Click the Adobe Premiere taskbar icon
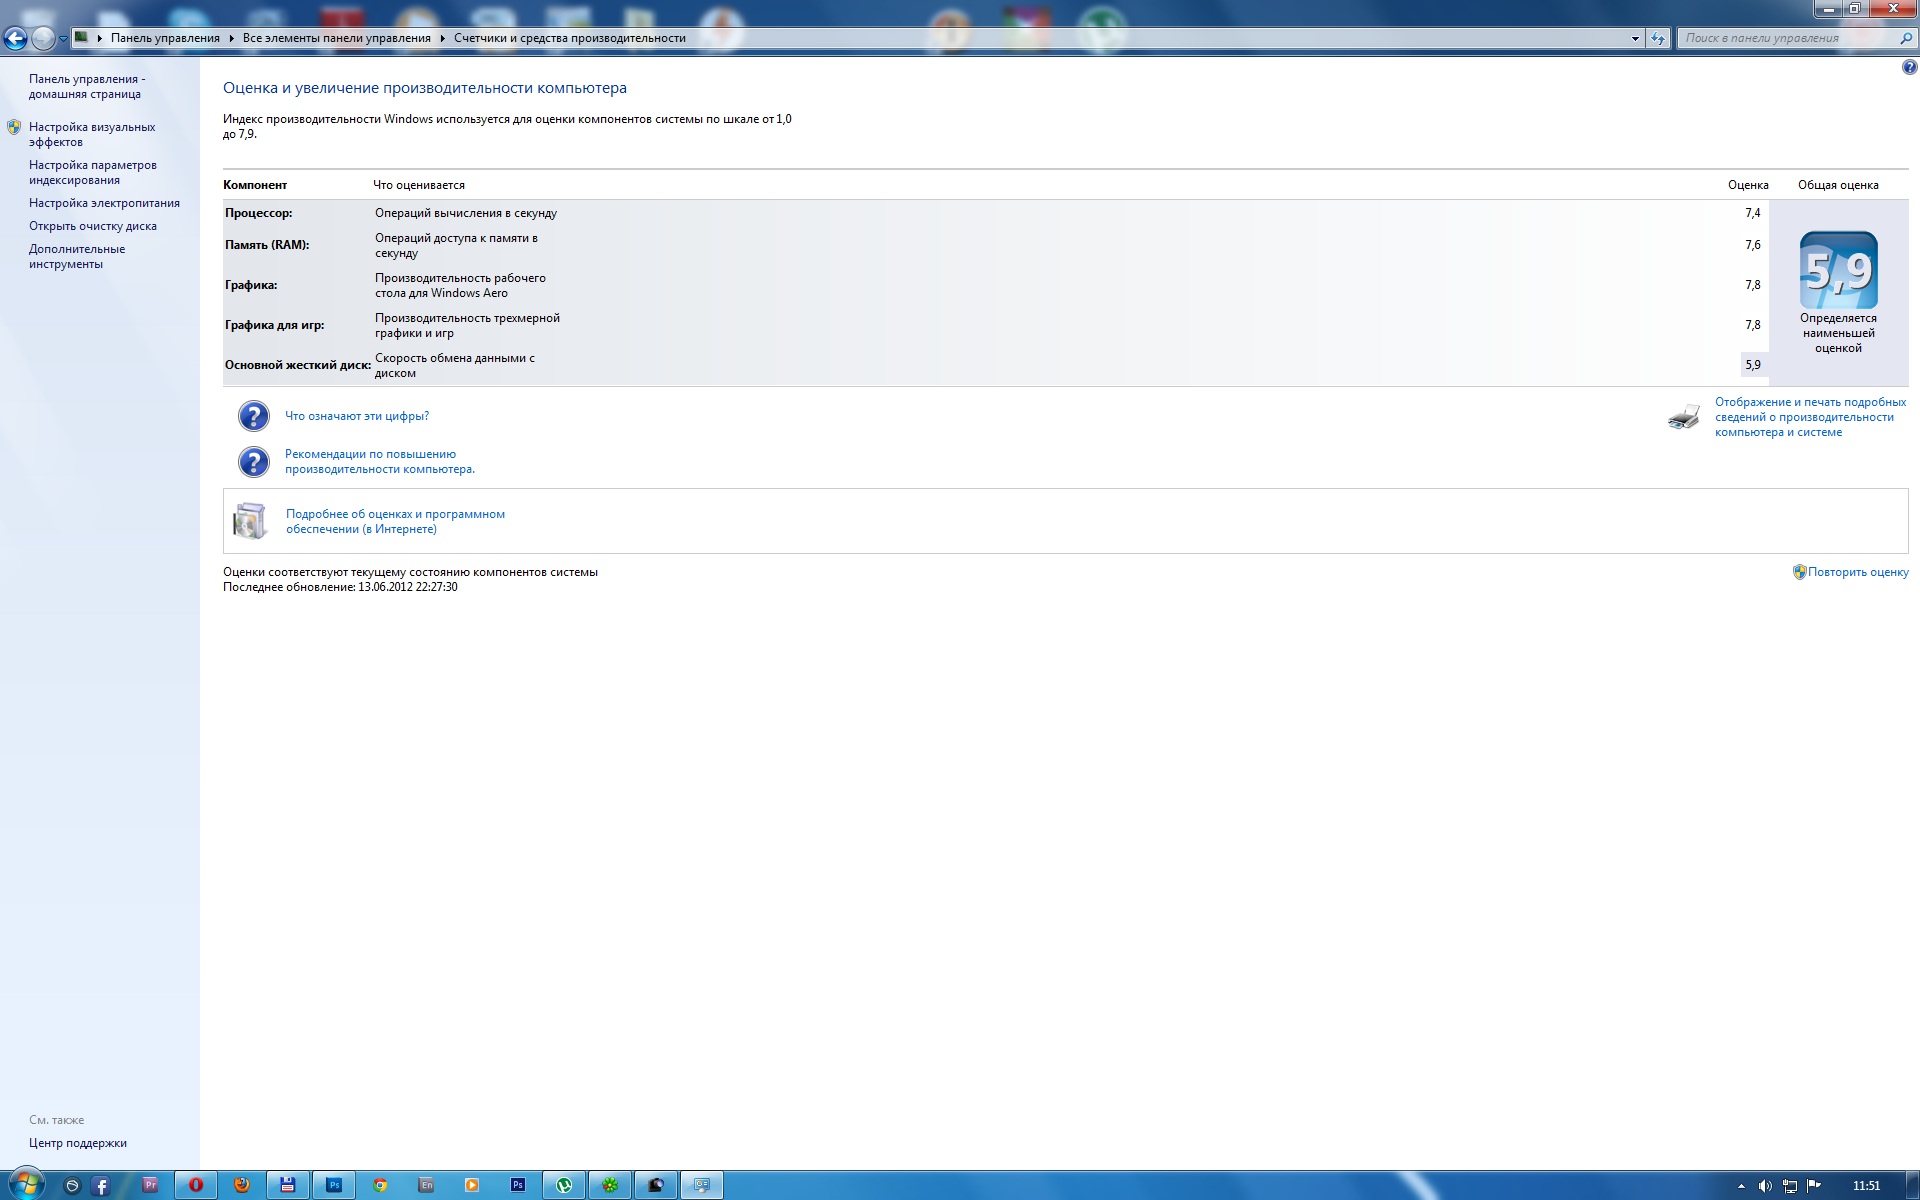 point(150,1185)
